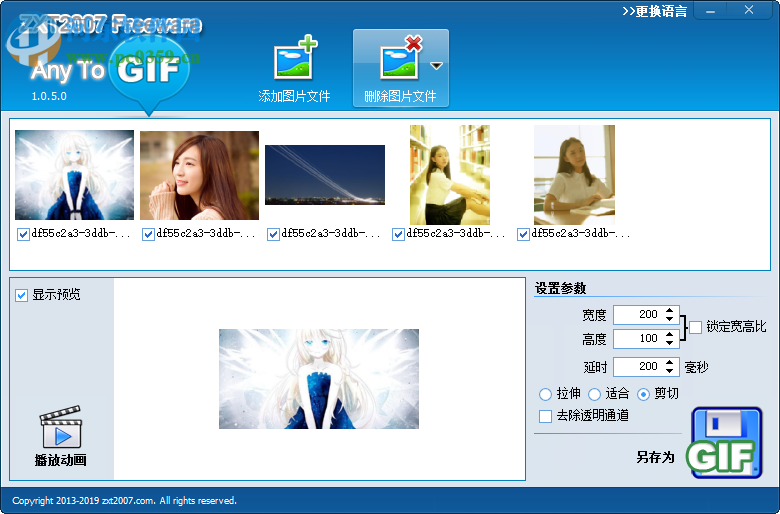The width and height of the screenshot is (780, 514).
Task: Open the change language link
Action: click(x=654, y=11)
